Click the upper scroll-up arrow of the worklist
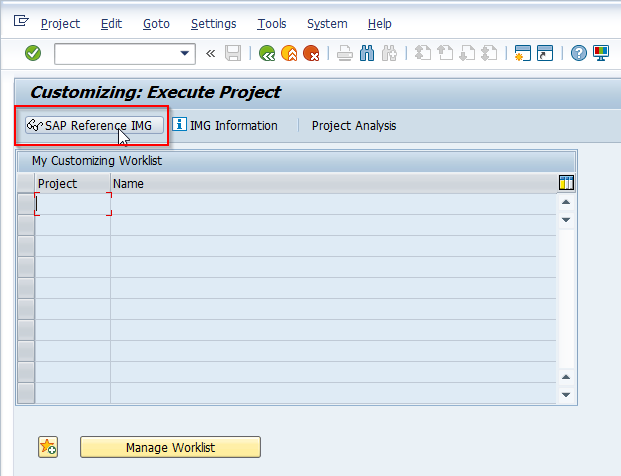This screenshot has width=621, height=476. pyautogui.click(x=566, y=202)
